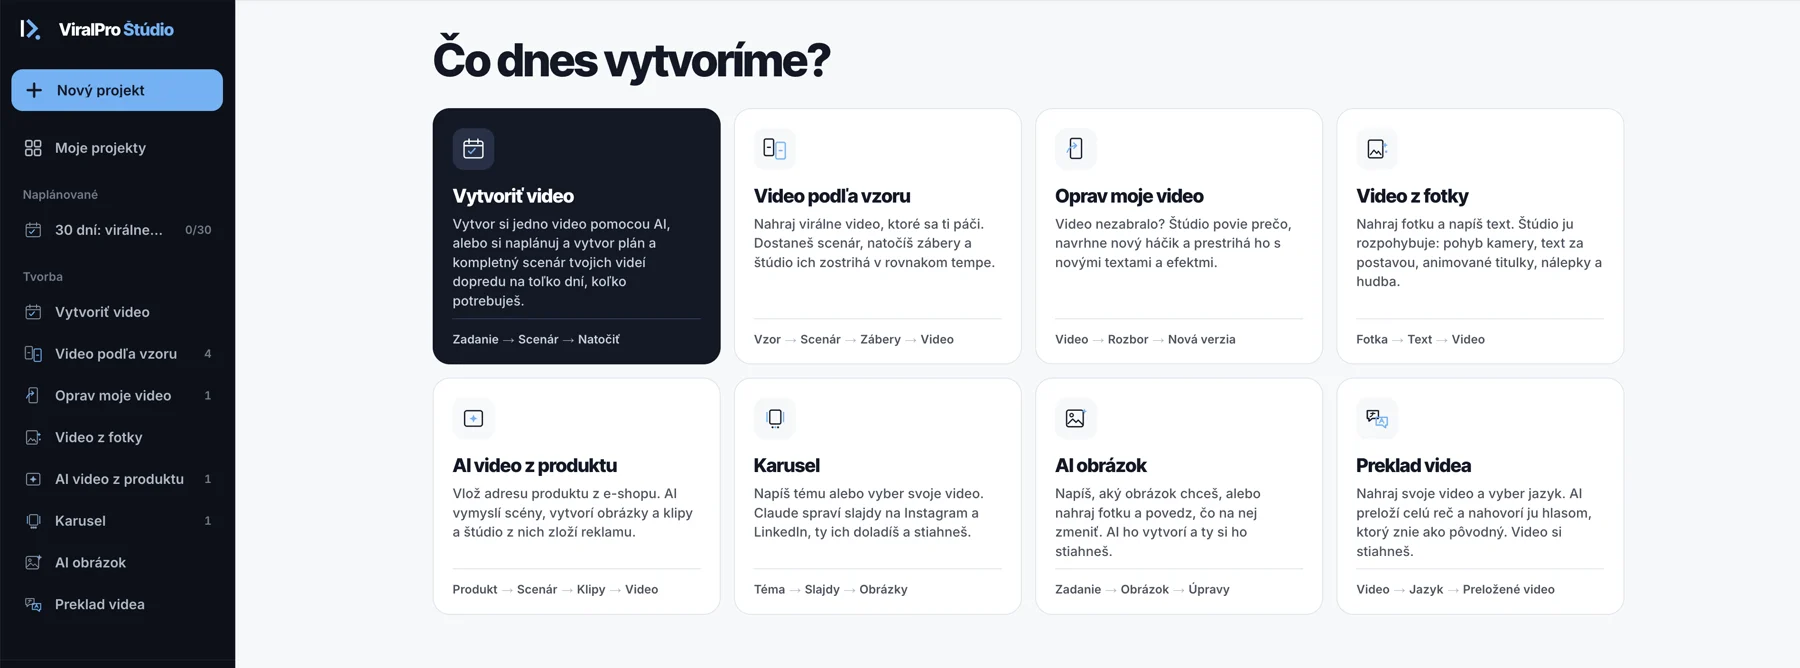The width and height of the screenshot is (1800, 668).
Task: Open Preklad videa sidebar item
Action: click(117, 604)
